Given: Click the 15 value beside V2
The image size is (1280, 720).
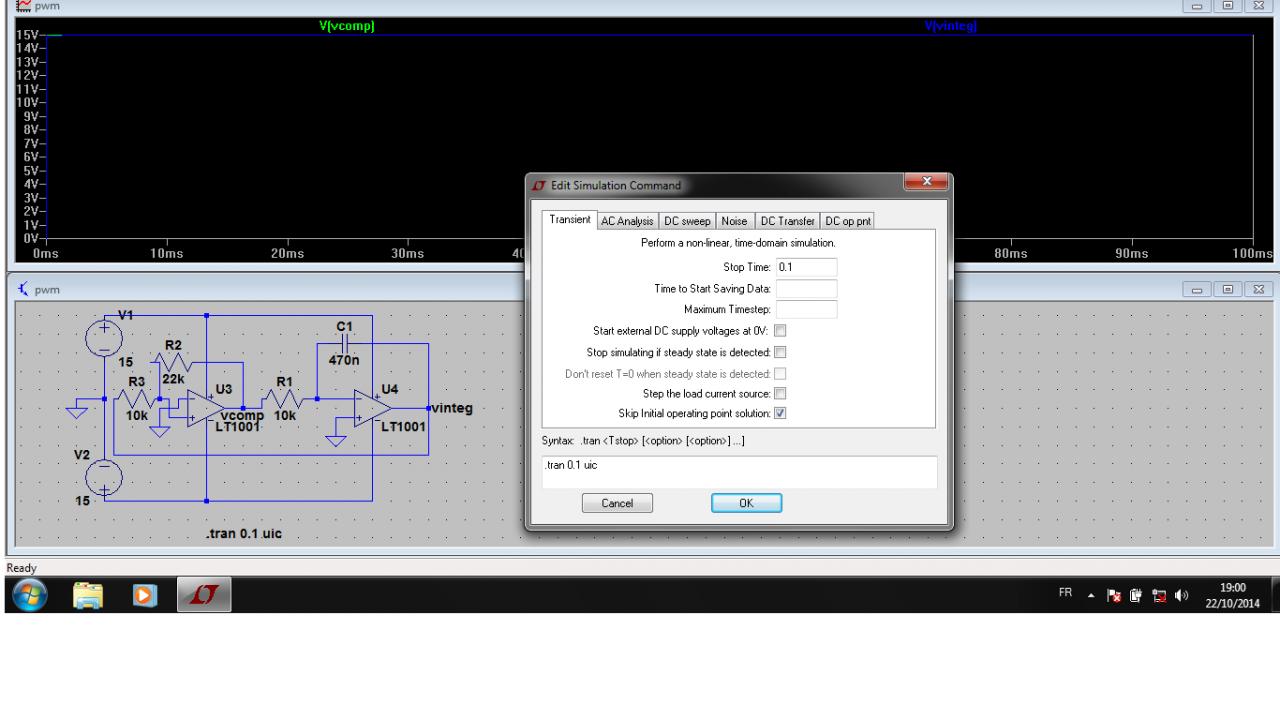Looking at the screenshot, I should (x=84, y=500).
